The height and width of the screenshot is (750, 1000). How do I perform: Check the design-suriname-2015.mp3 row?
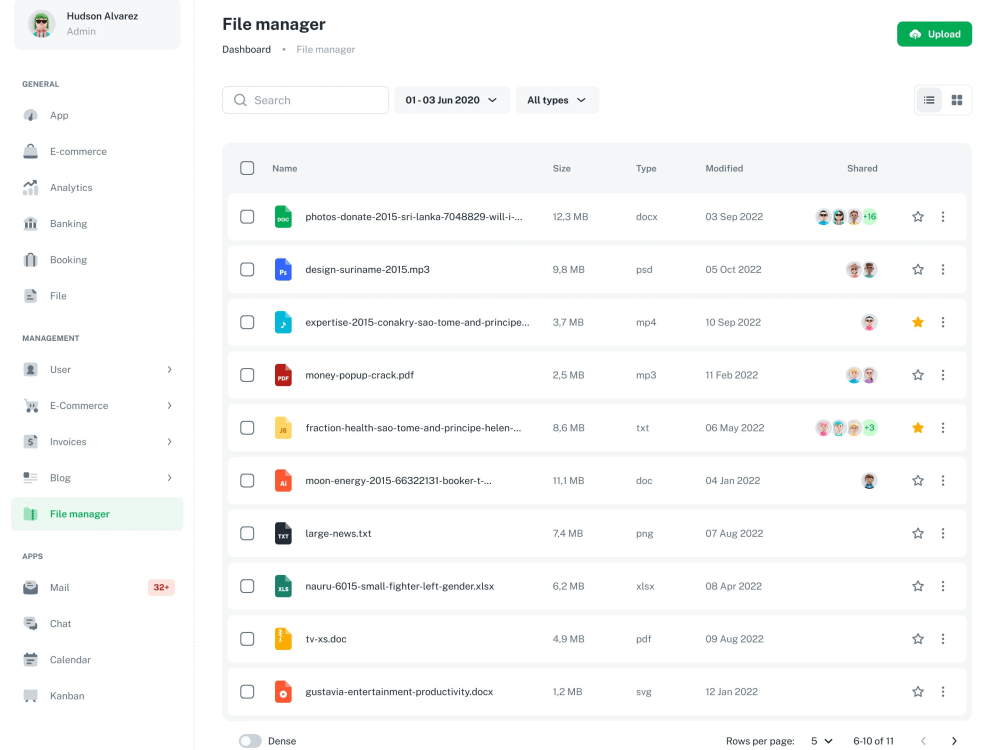tap(247, 270)
